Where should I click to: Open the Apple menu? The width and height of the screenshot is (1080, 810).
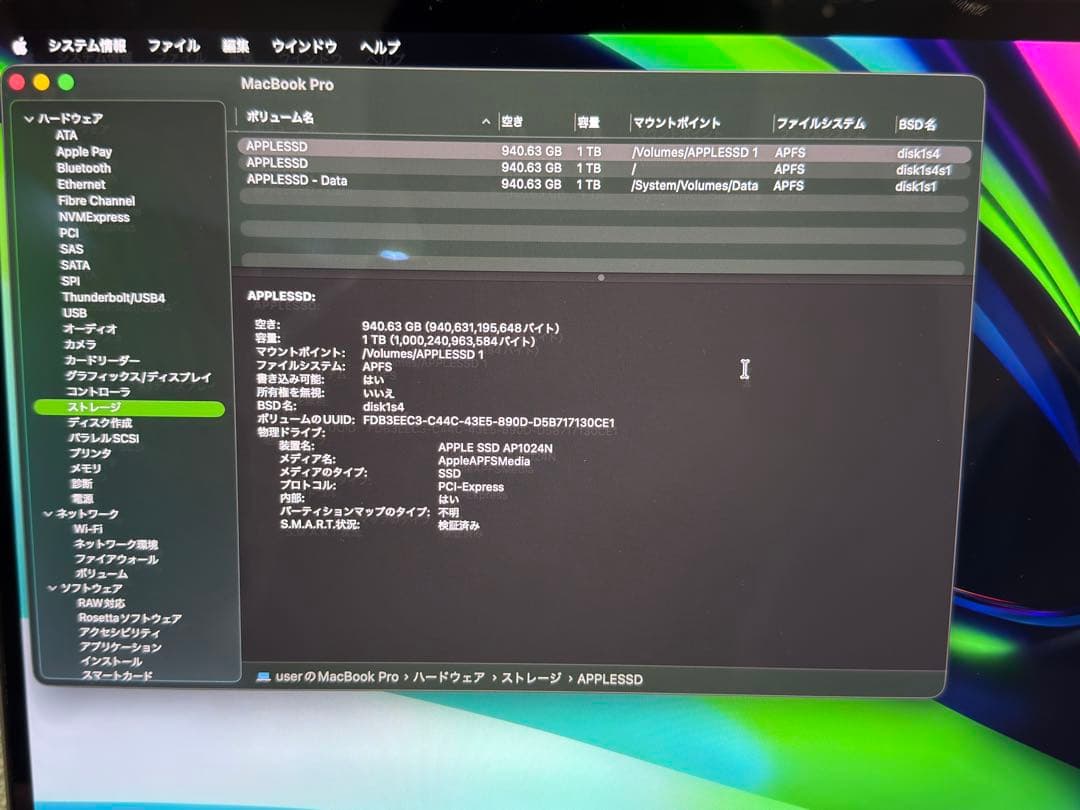pyautogui.click(x=18, y=44)
